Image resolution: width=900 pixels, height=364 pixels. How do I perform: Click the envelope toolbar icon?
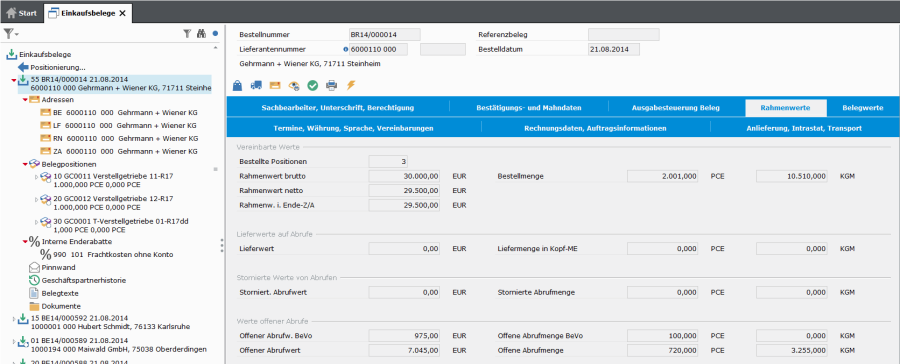[275, 86]
